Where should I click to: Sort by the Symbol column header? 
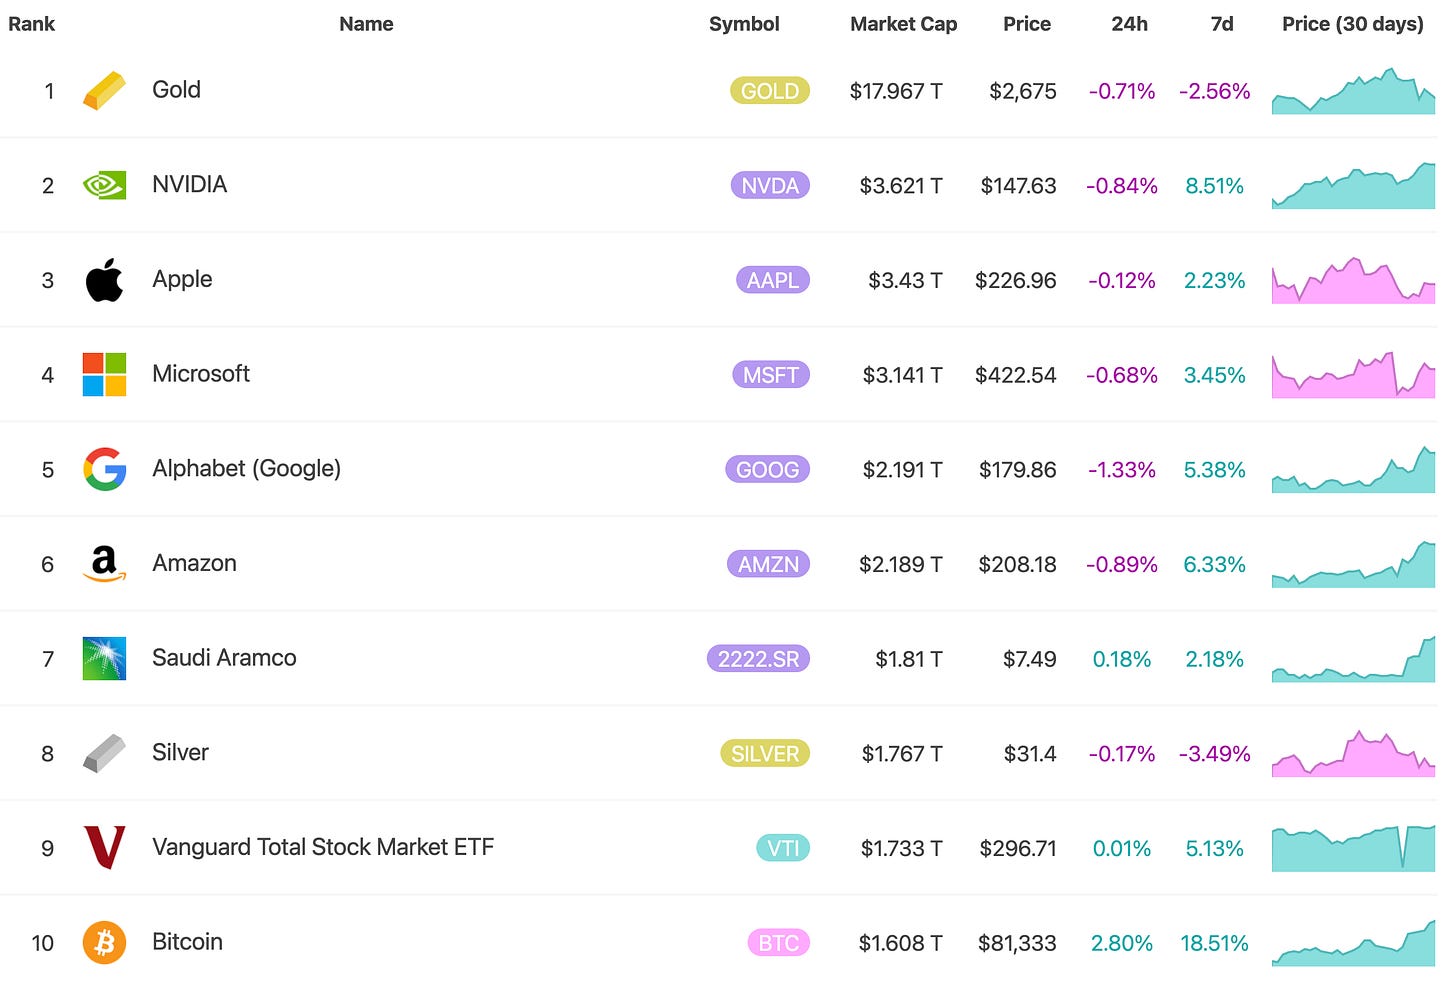[744, 24]
